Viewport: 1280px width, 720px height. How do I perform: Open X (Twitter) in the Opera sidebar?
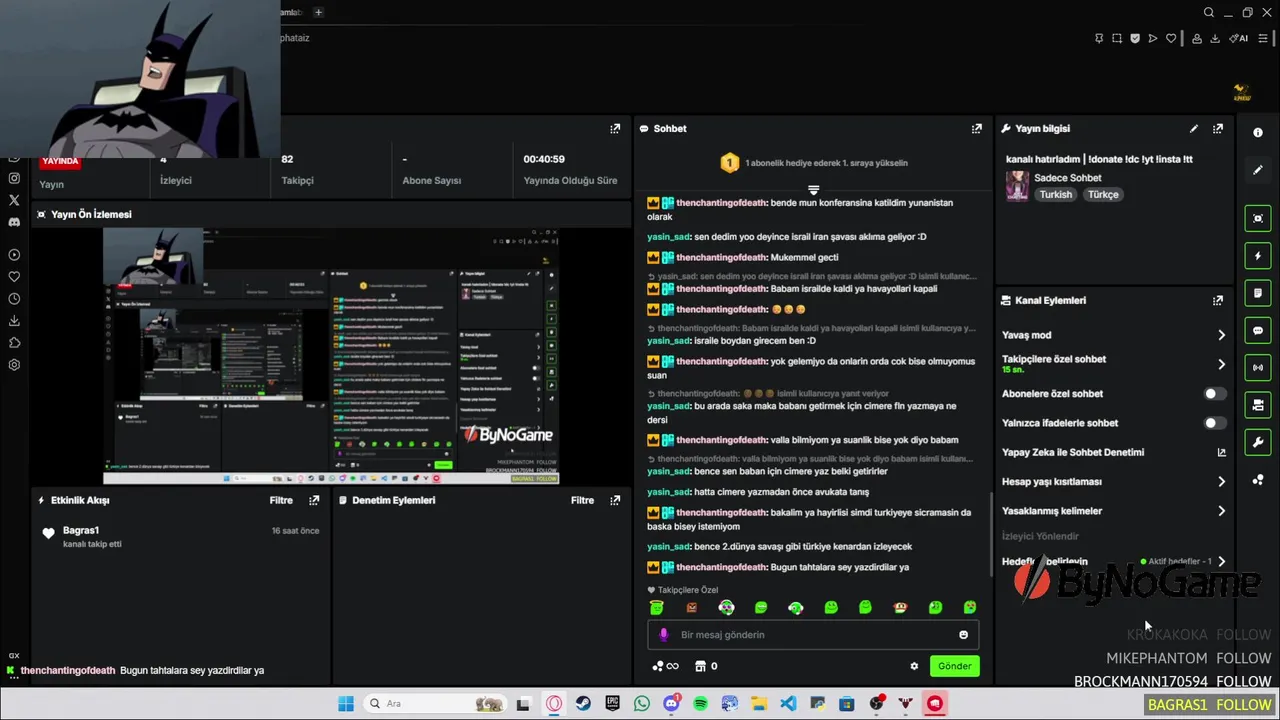(14, 200)
